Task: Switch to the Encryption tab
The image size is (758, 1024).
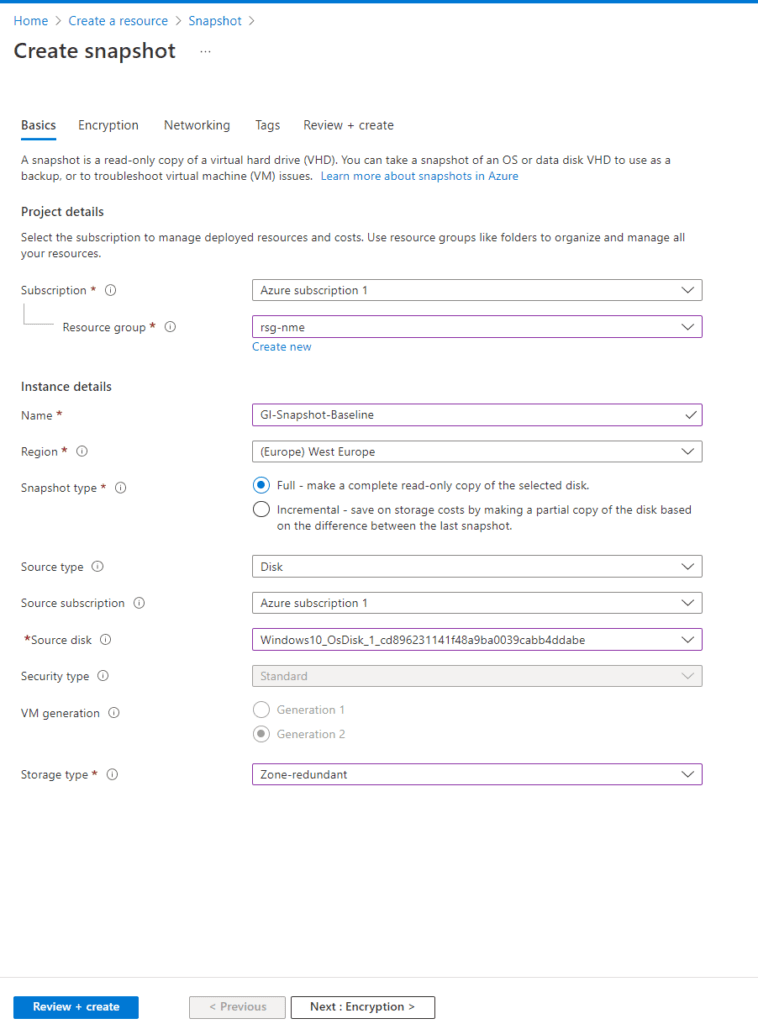Action: click(108, 125)
